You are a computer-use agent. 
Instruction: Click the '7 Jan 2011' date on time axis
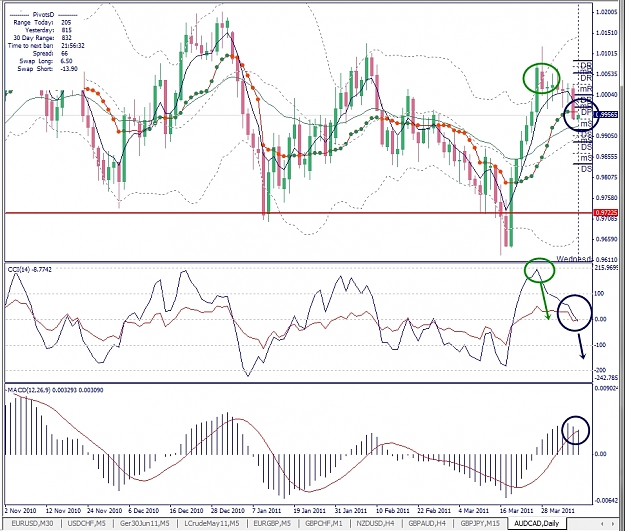point(266,511)
